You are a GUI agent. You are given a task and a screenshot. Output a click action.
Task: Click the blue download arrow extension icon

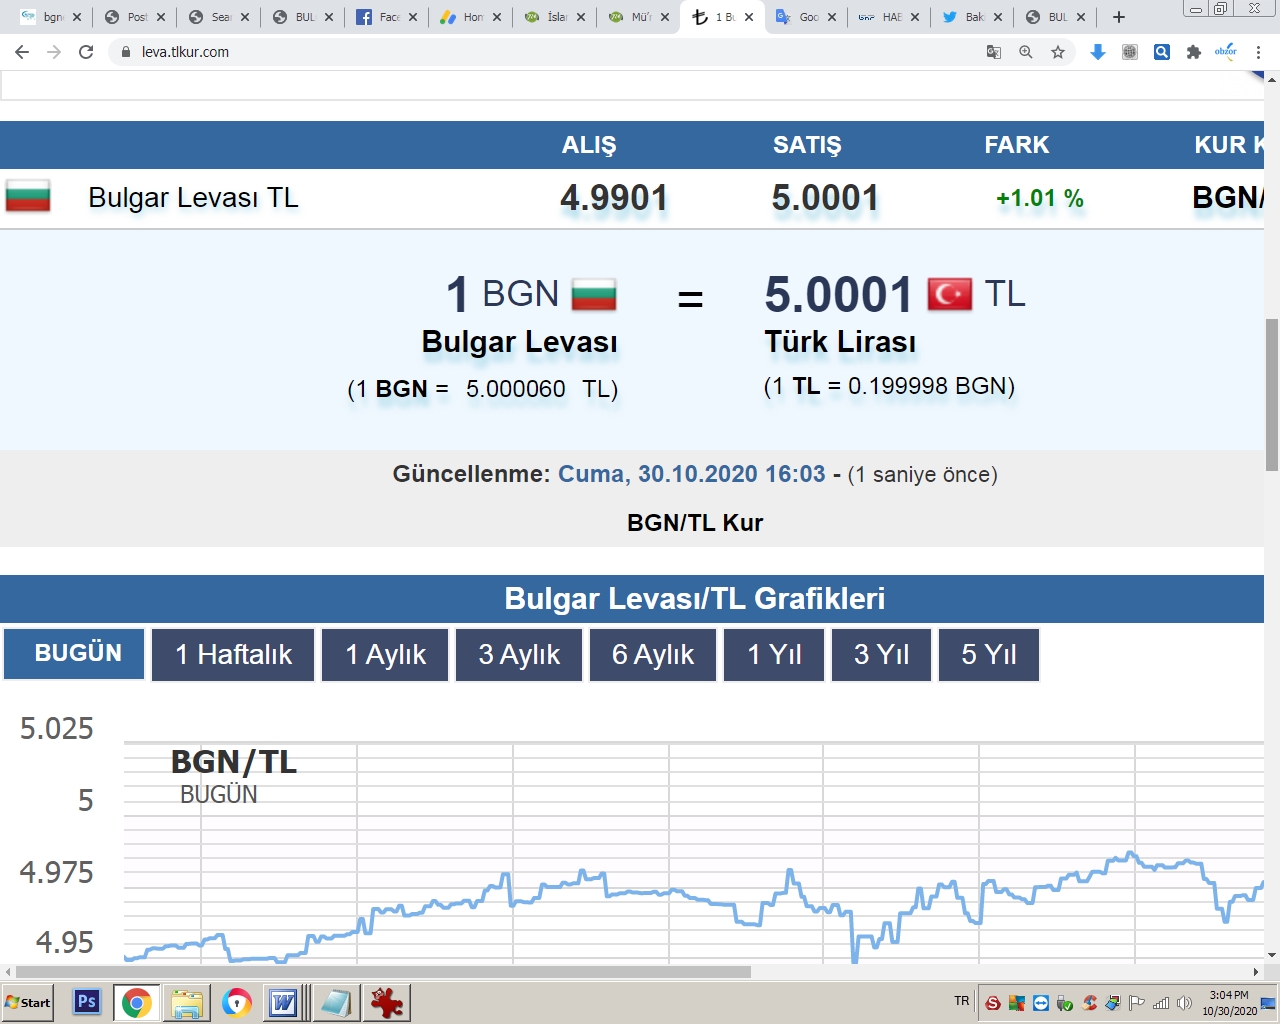(x=1097, y=52)
